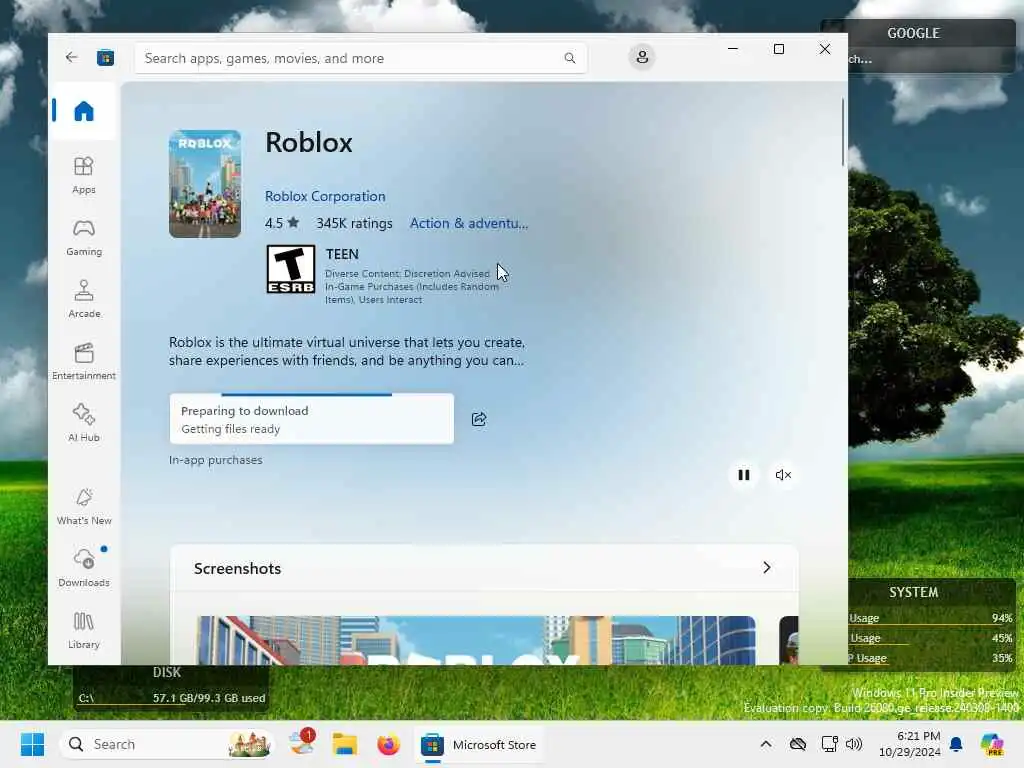Click the 4.5 star rating
Image resolution: width=1024 pixels, height=768 pixels.
[281, 223]
